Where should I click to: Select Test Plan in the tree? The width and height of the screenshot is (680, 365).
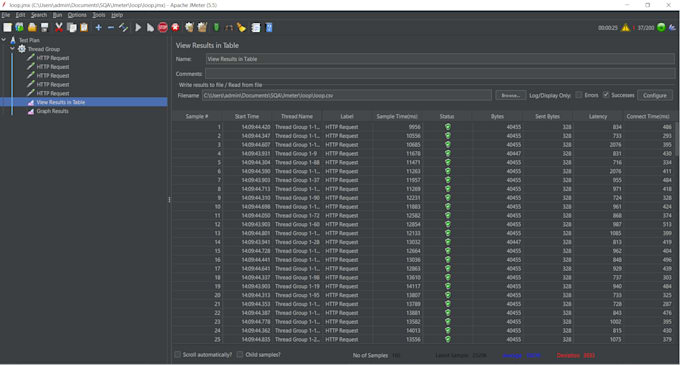(x=29, y=40)
